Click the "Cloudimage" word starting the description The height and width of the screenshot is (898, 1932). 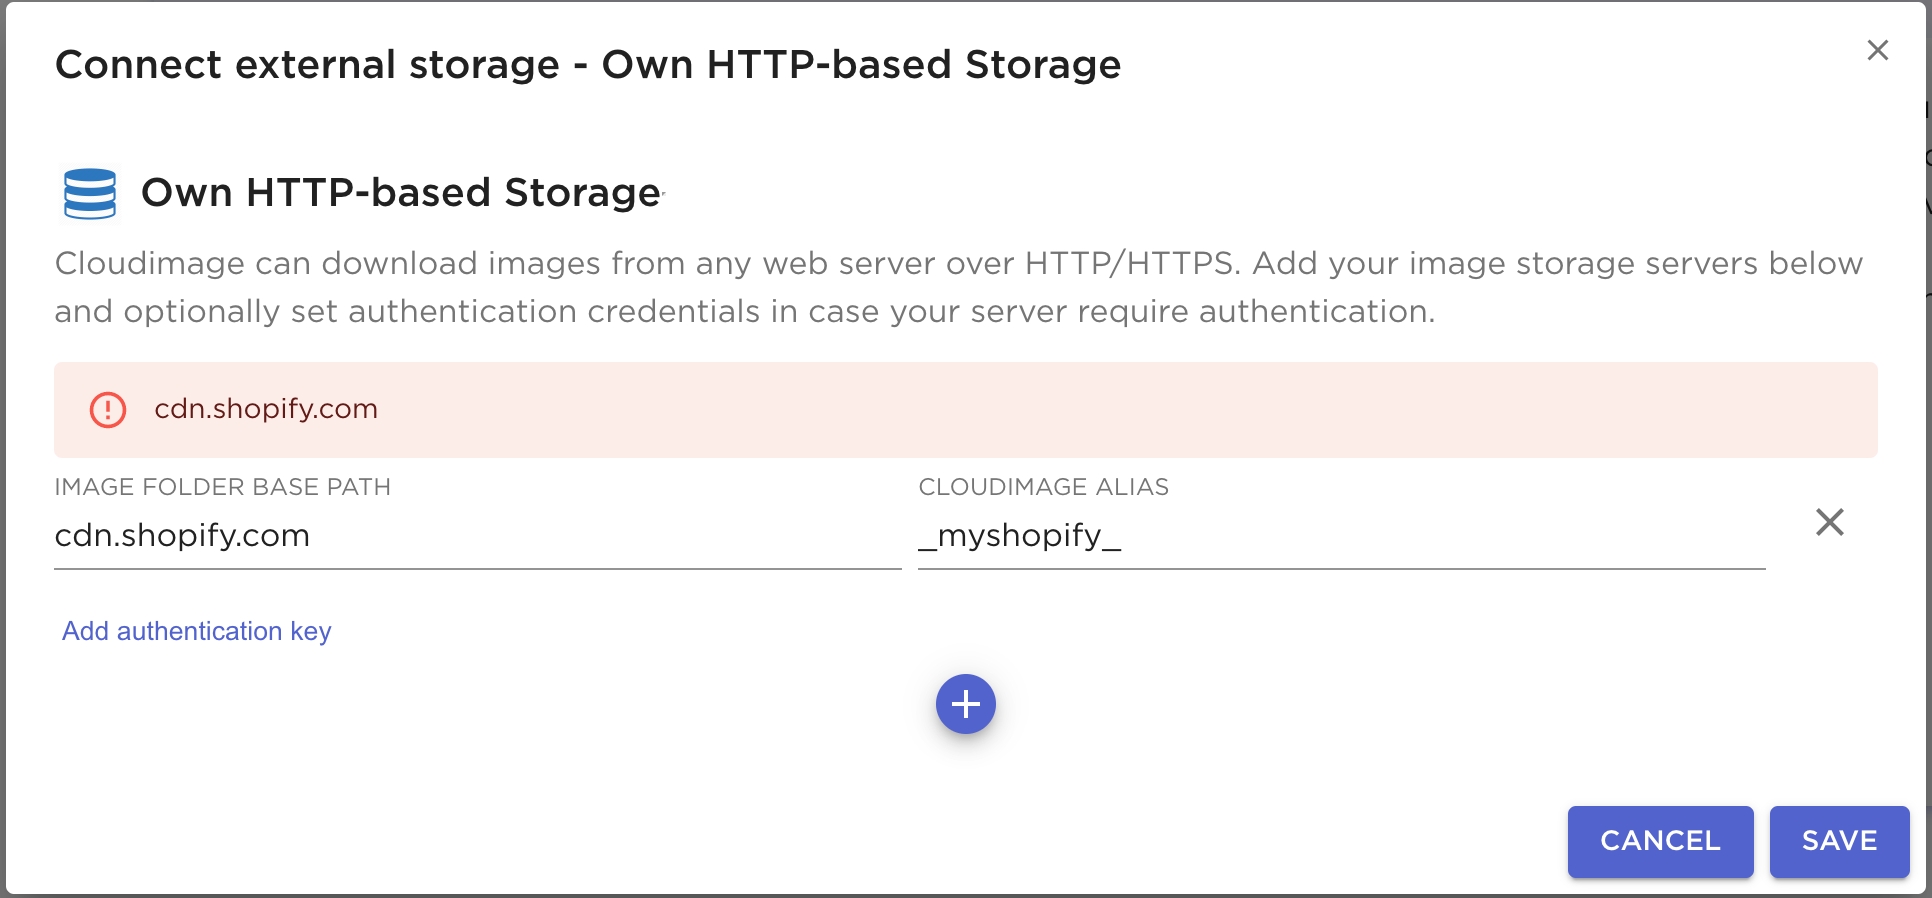coord(149,263)
